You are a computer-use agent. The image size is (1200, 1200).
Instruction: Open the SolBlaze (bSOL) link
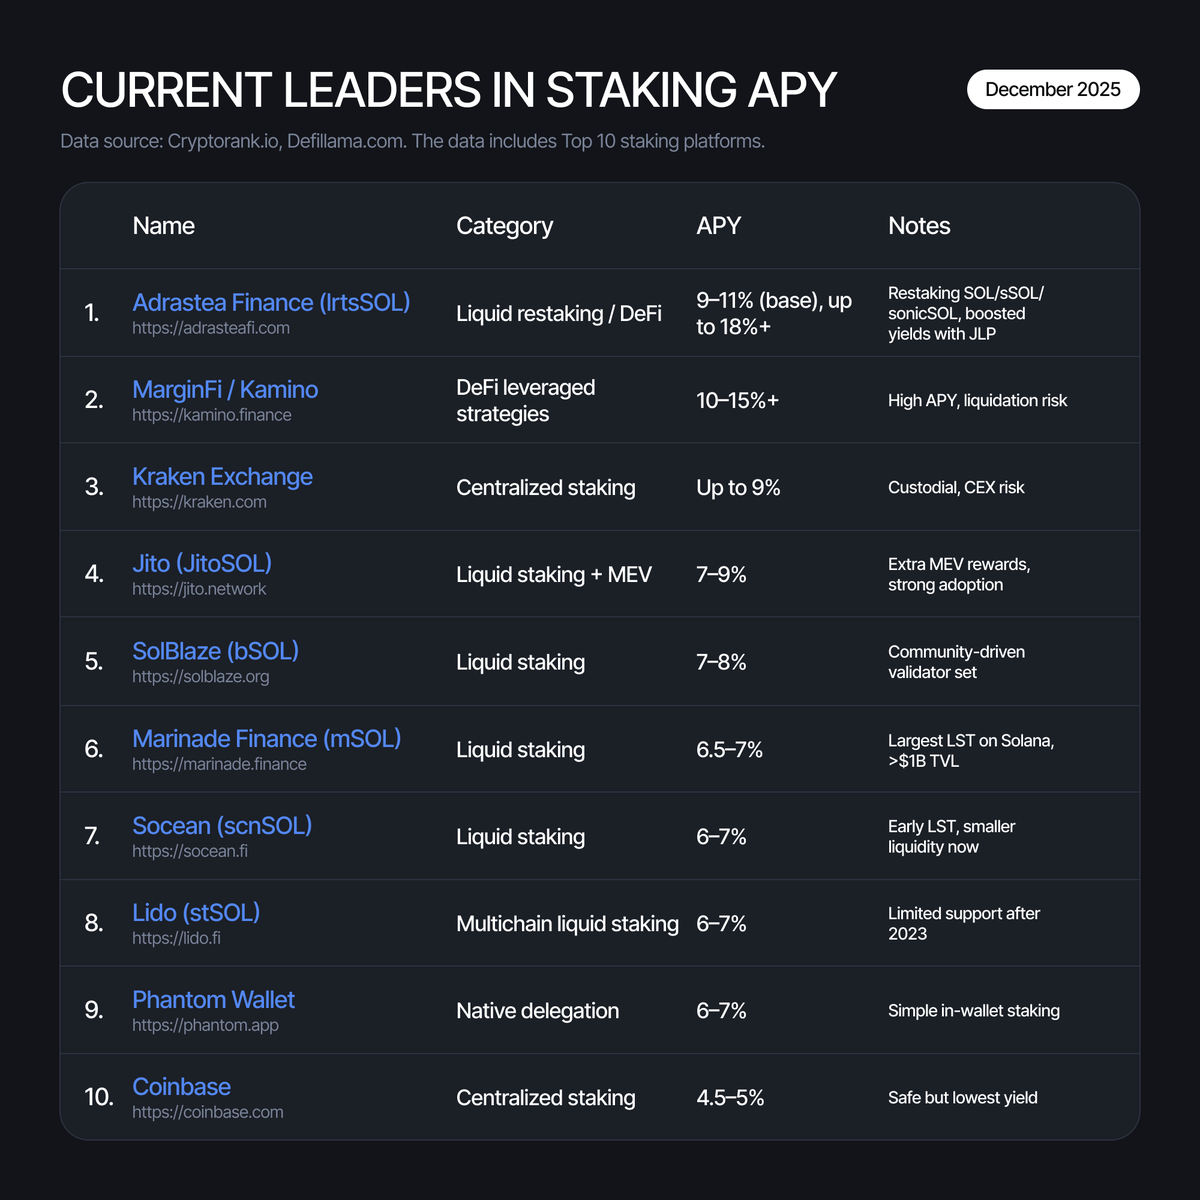coord(215,650)
